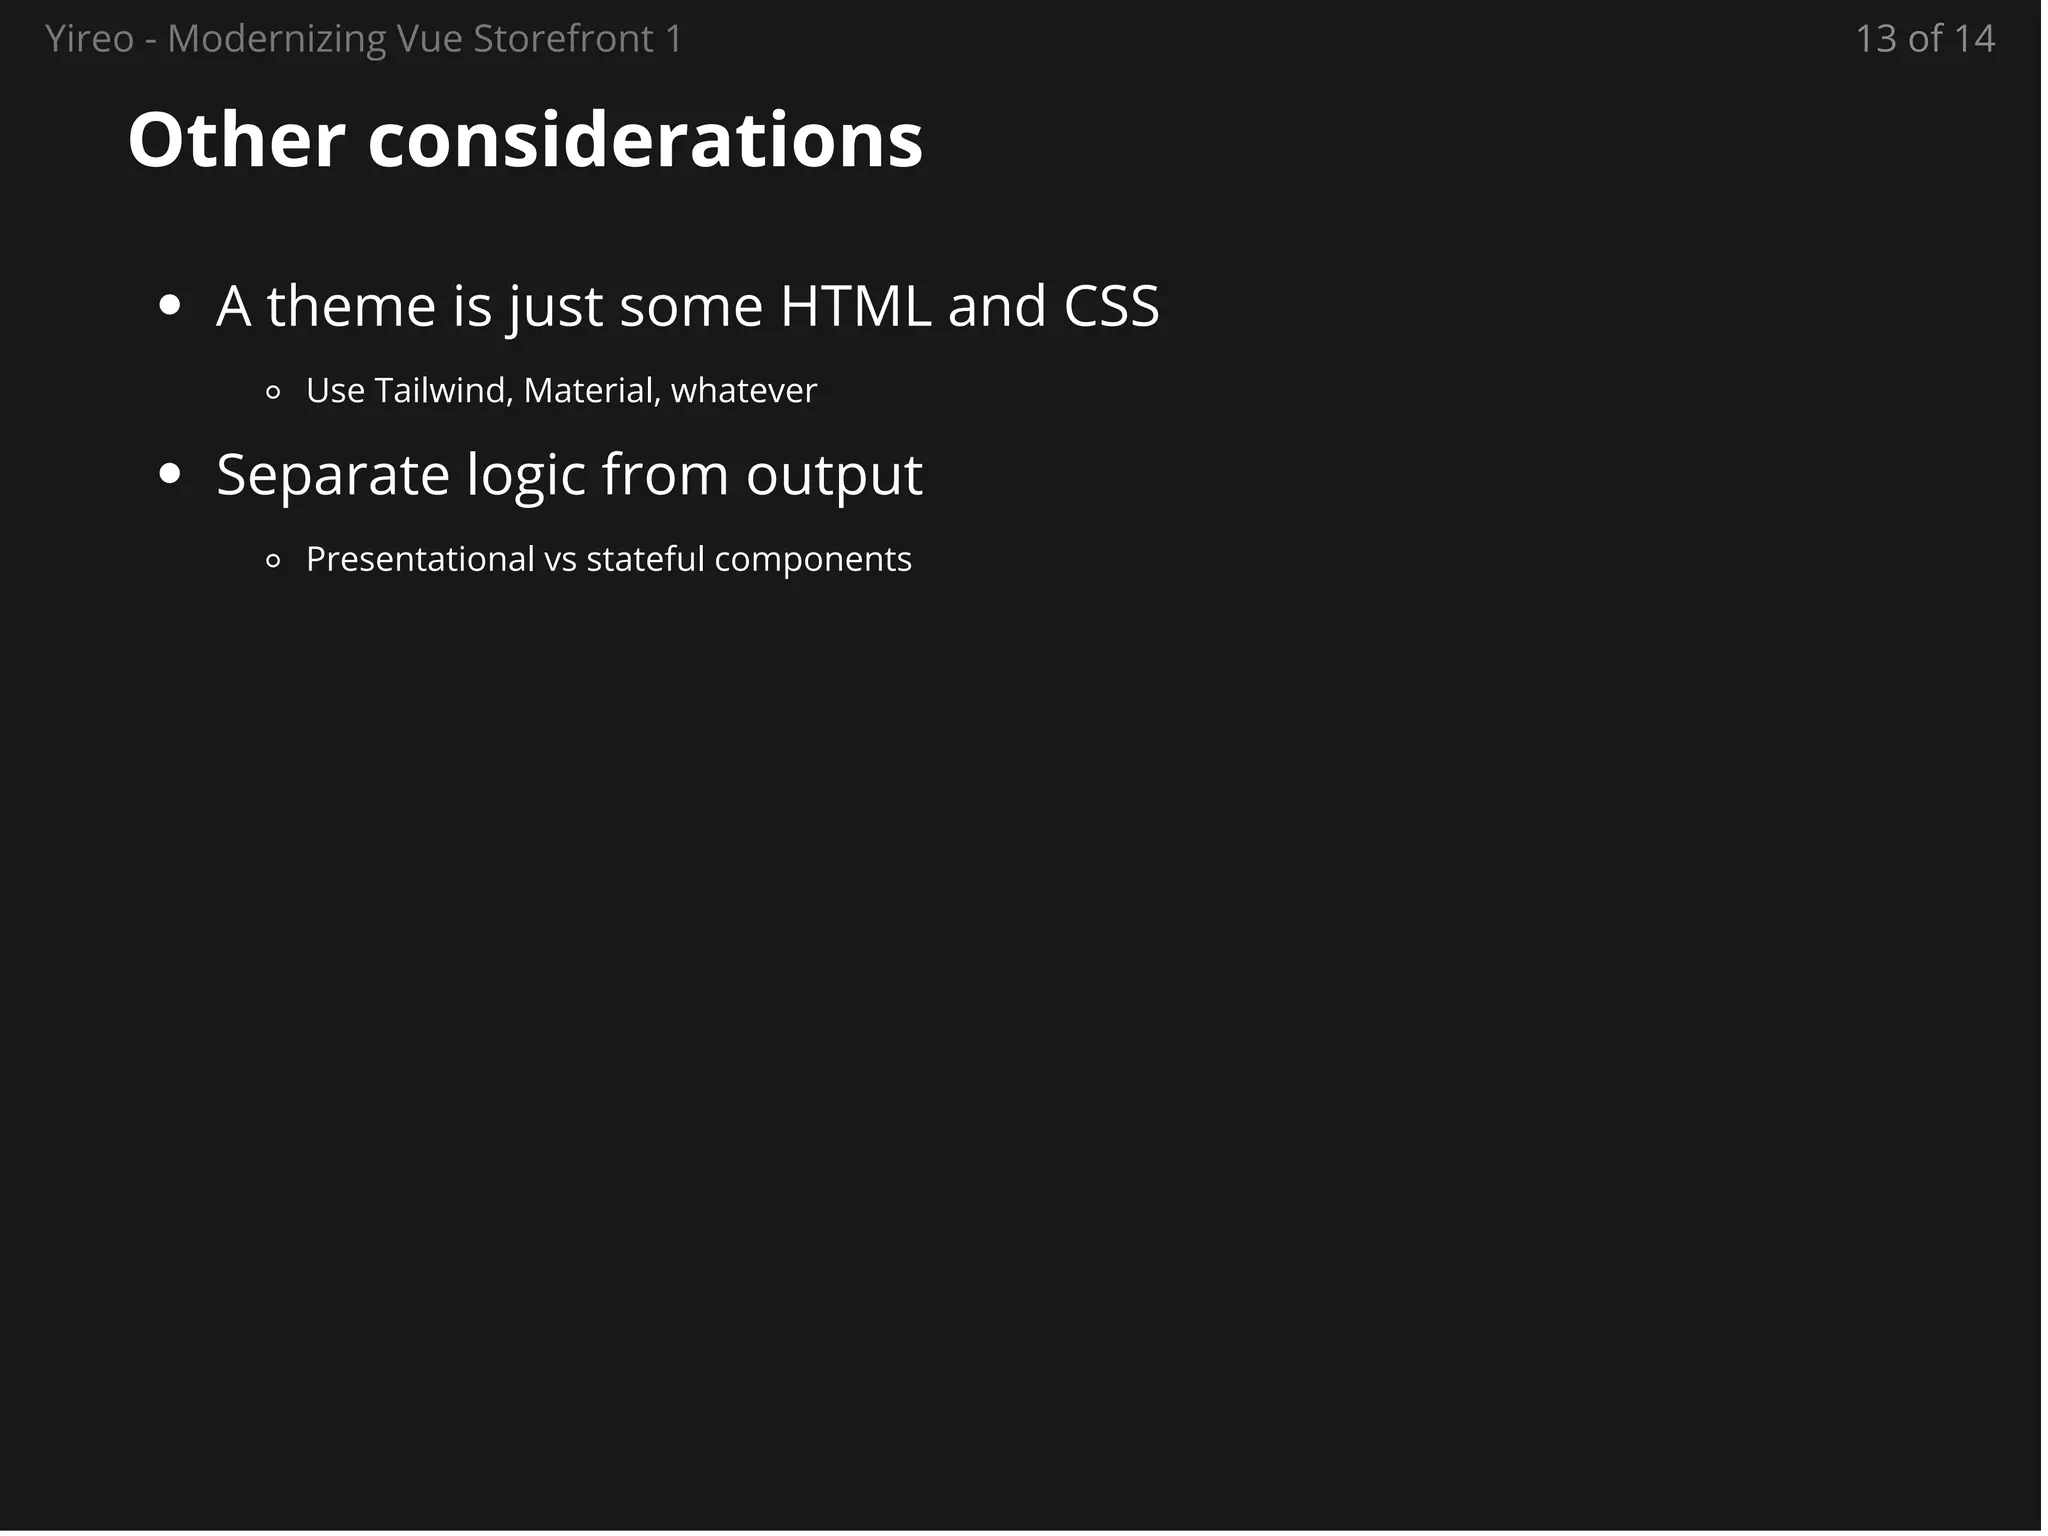Screen dimensions: 2048x1536
Task: Click the "13 of 14" page counter
Action: (1924, 39)
